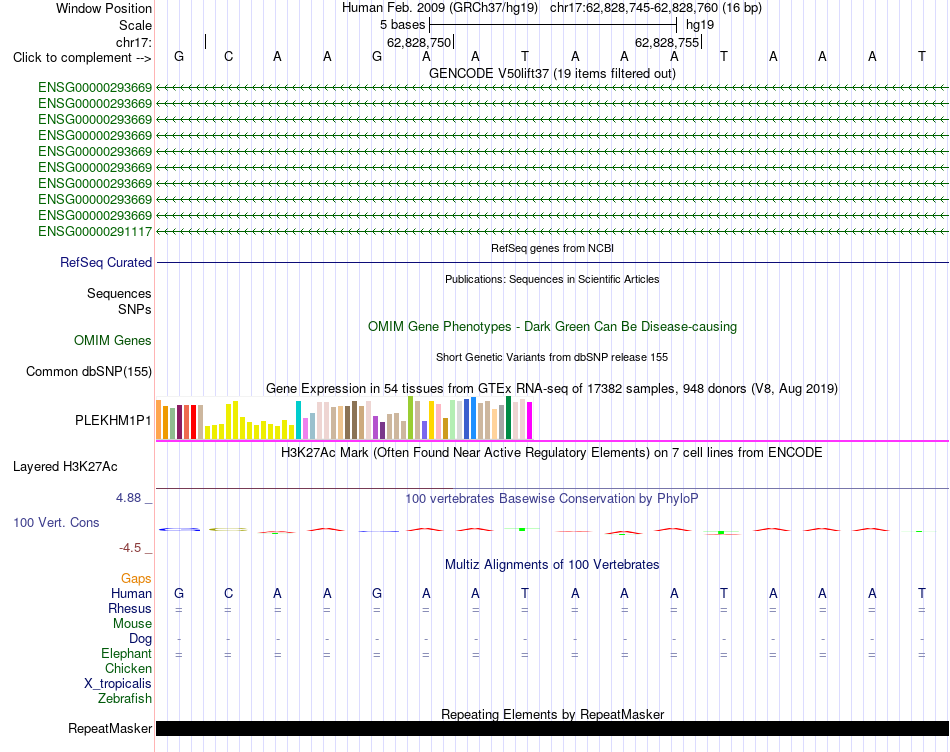The image size is (950, 752).
Task: Click the blue RefSeq Curated intron line
Action: [x=552, y=262]
